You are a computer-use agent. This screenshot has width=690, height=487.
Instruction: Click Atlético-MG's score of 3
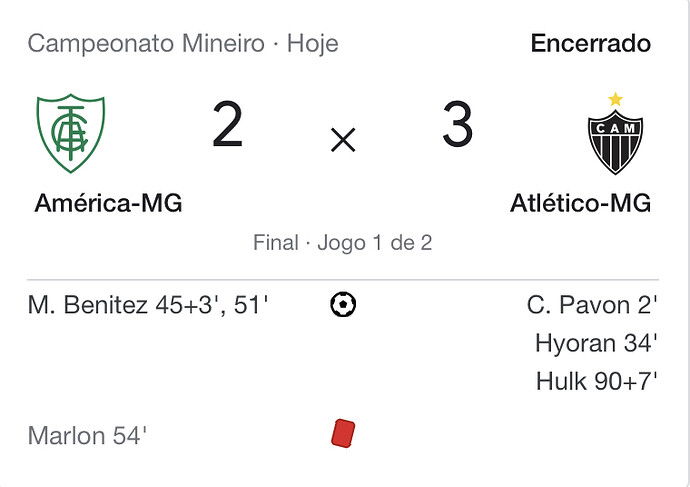click(x=458, y=124)
